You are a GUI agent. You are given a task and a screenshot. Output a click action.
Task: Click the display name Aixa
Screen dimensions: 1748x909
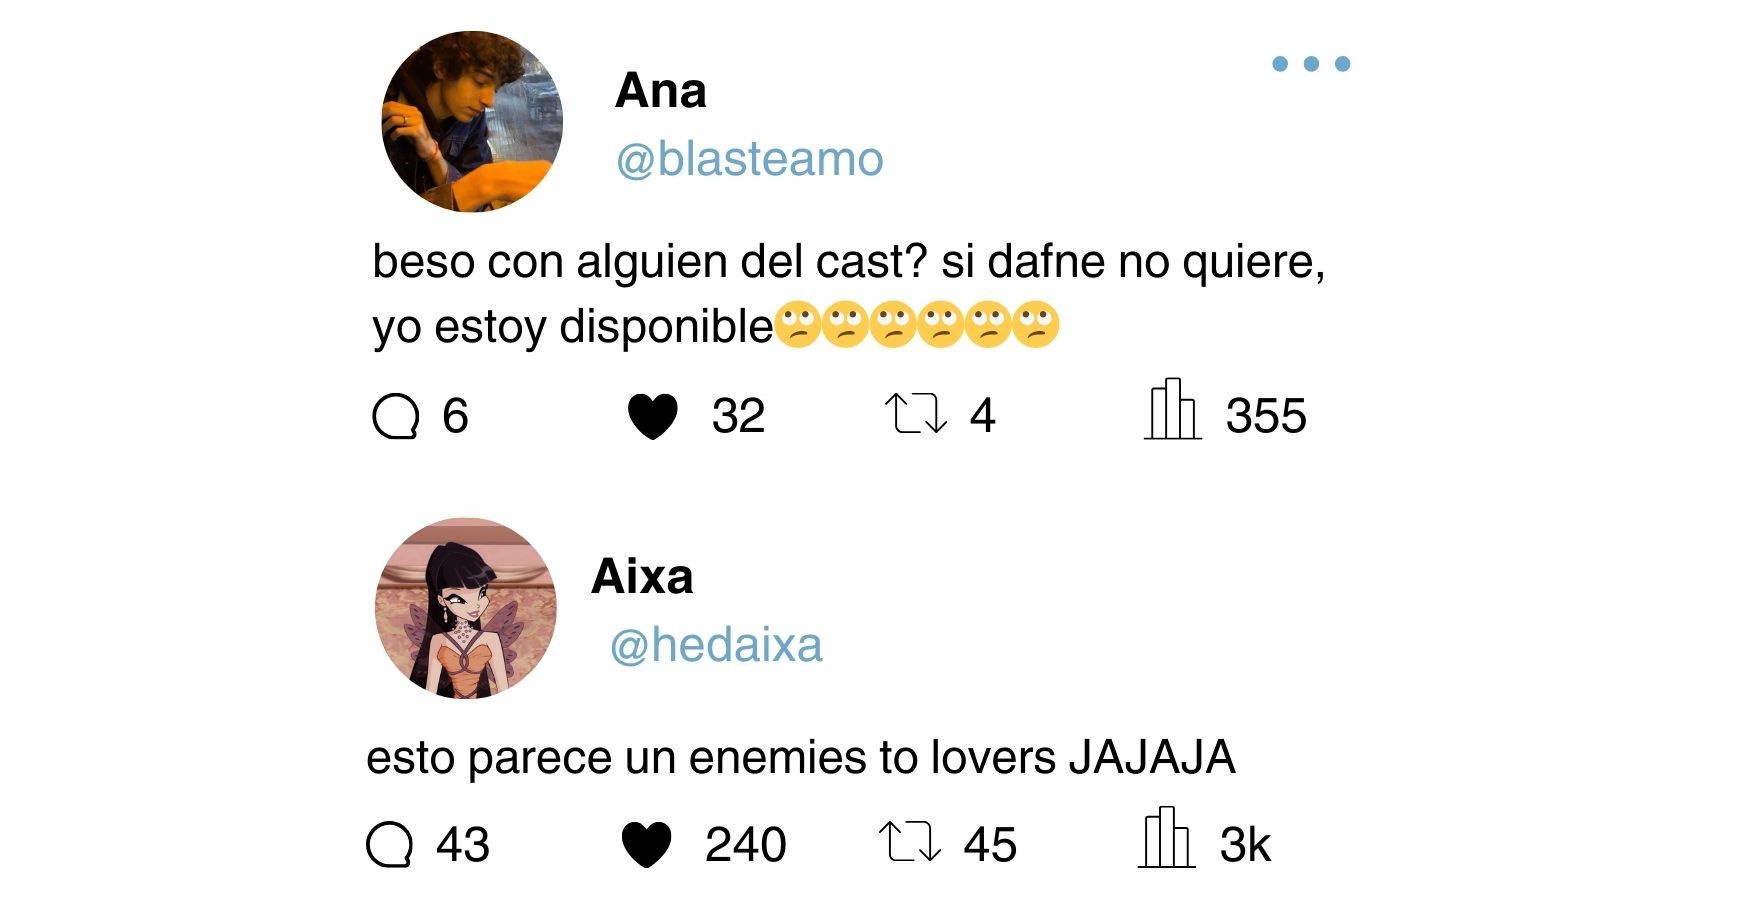tap(642, 577)
